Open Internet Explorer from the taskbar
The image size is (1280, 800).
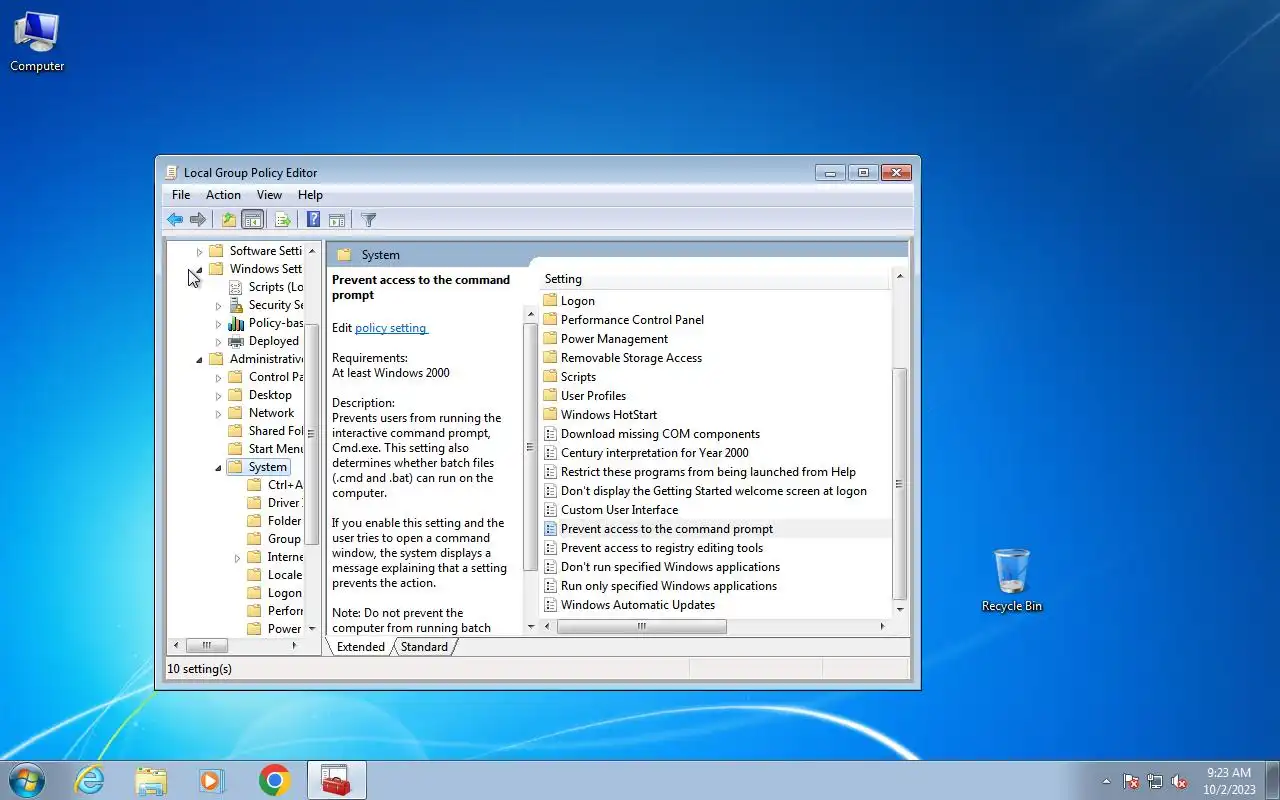90,780
